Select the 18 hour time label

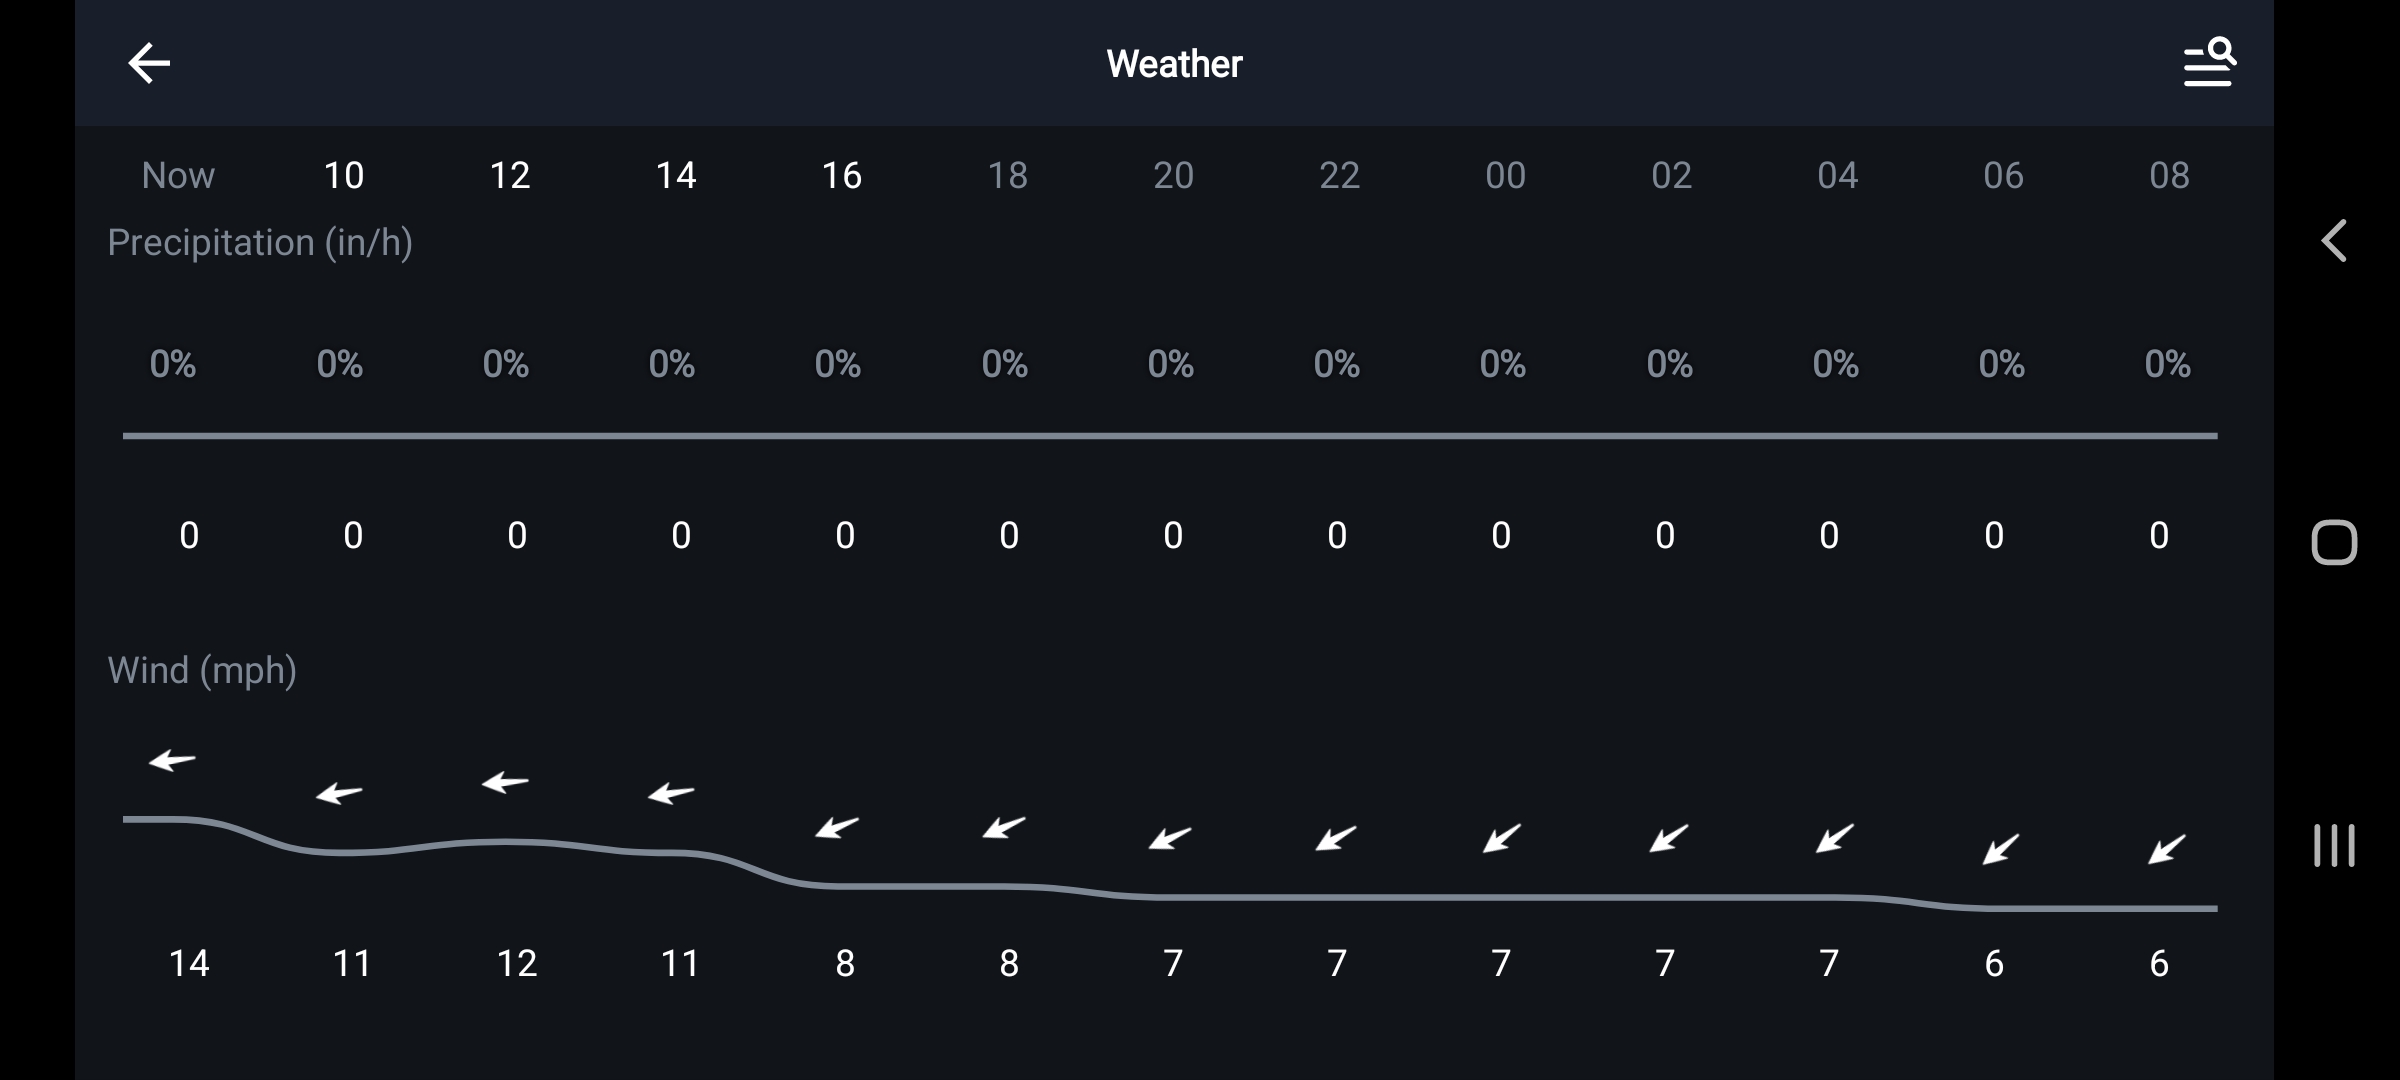(1007, 176)
